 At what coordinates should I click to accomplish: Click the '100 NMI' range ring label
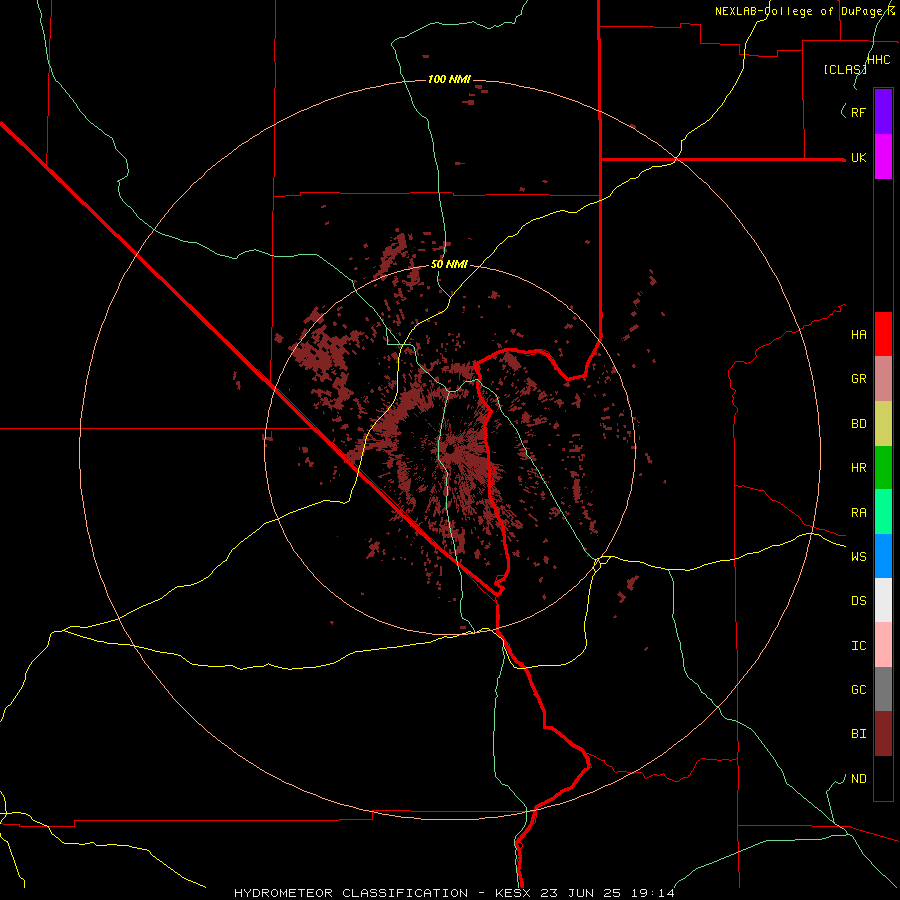(449, 79)
